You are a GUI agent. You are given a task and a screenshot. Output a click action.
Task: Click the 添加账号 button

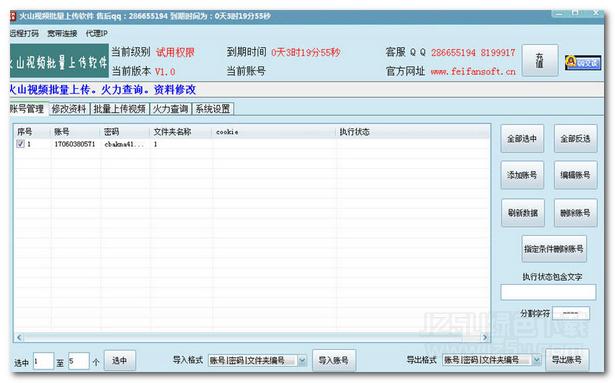tap(522, 175)
